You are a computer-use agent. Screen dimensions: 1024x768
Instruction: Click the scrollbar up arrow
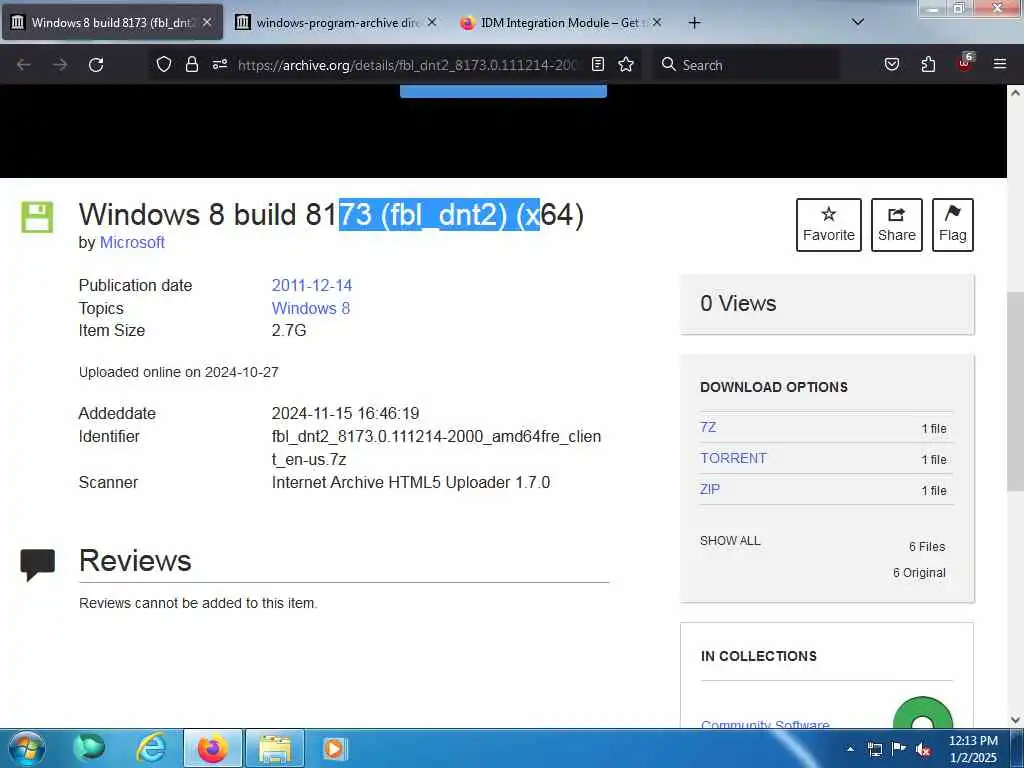1015,93
